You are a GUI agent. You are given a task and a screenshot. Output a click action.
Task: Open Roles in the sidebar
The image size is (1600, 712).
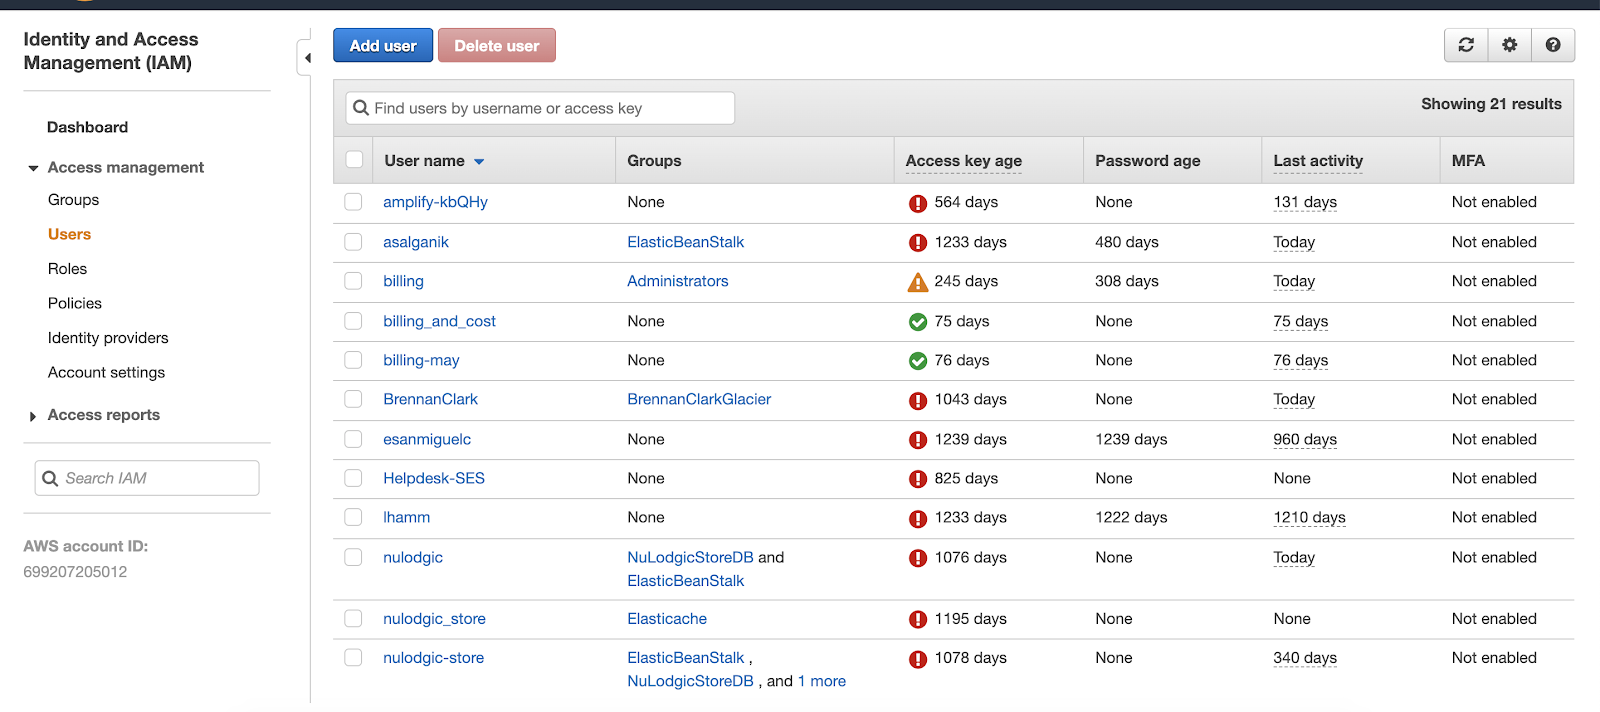click(x=68, y=269)
